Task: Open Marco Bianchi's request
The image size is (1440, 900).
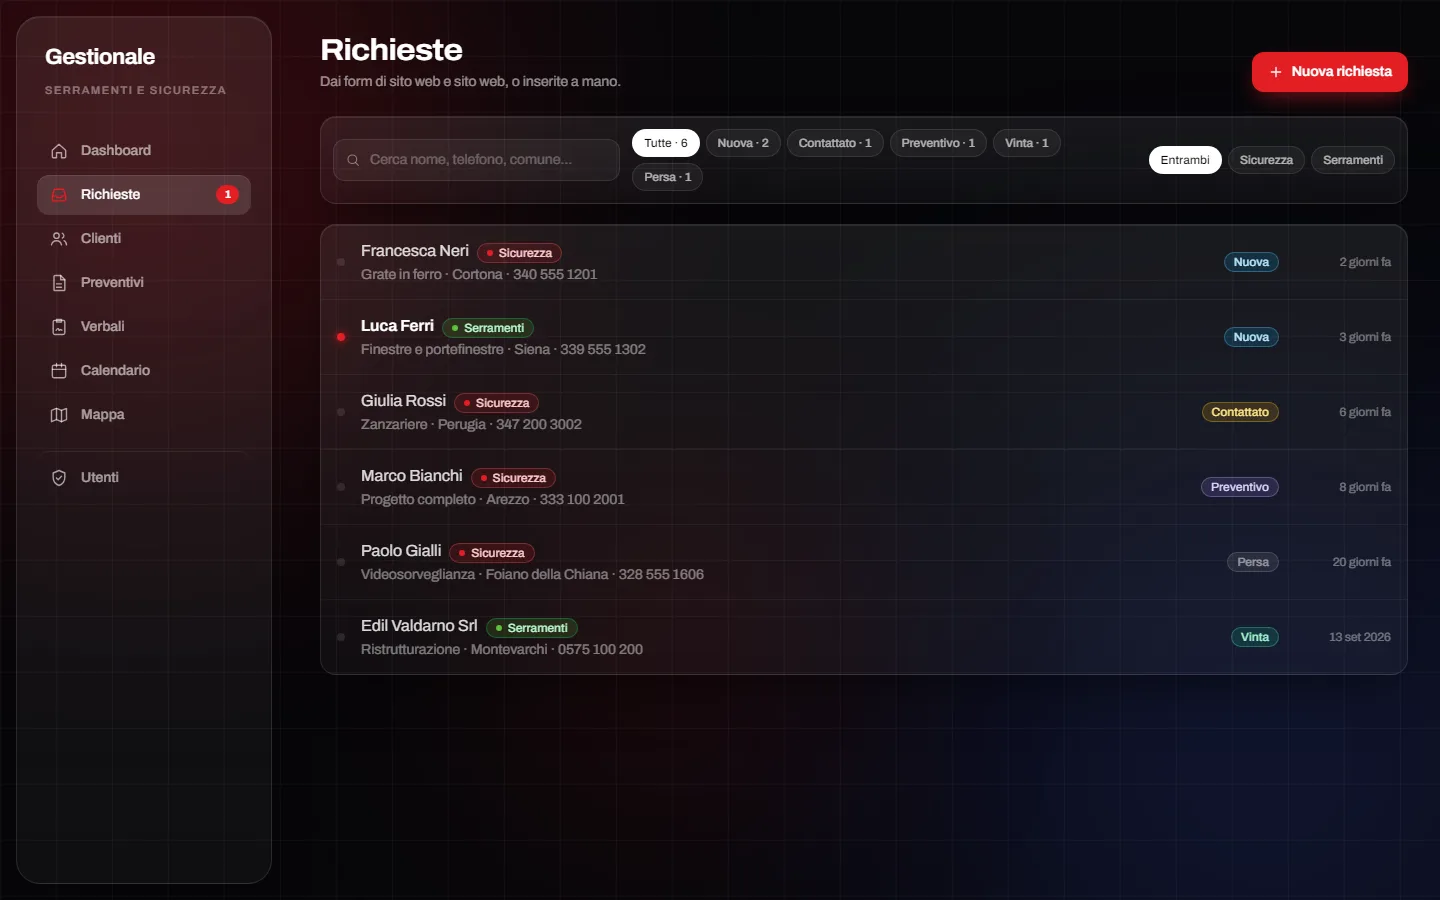Action: click(864, 487)
